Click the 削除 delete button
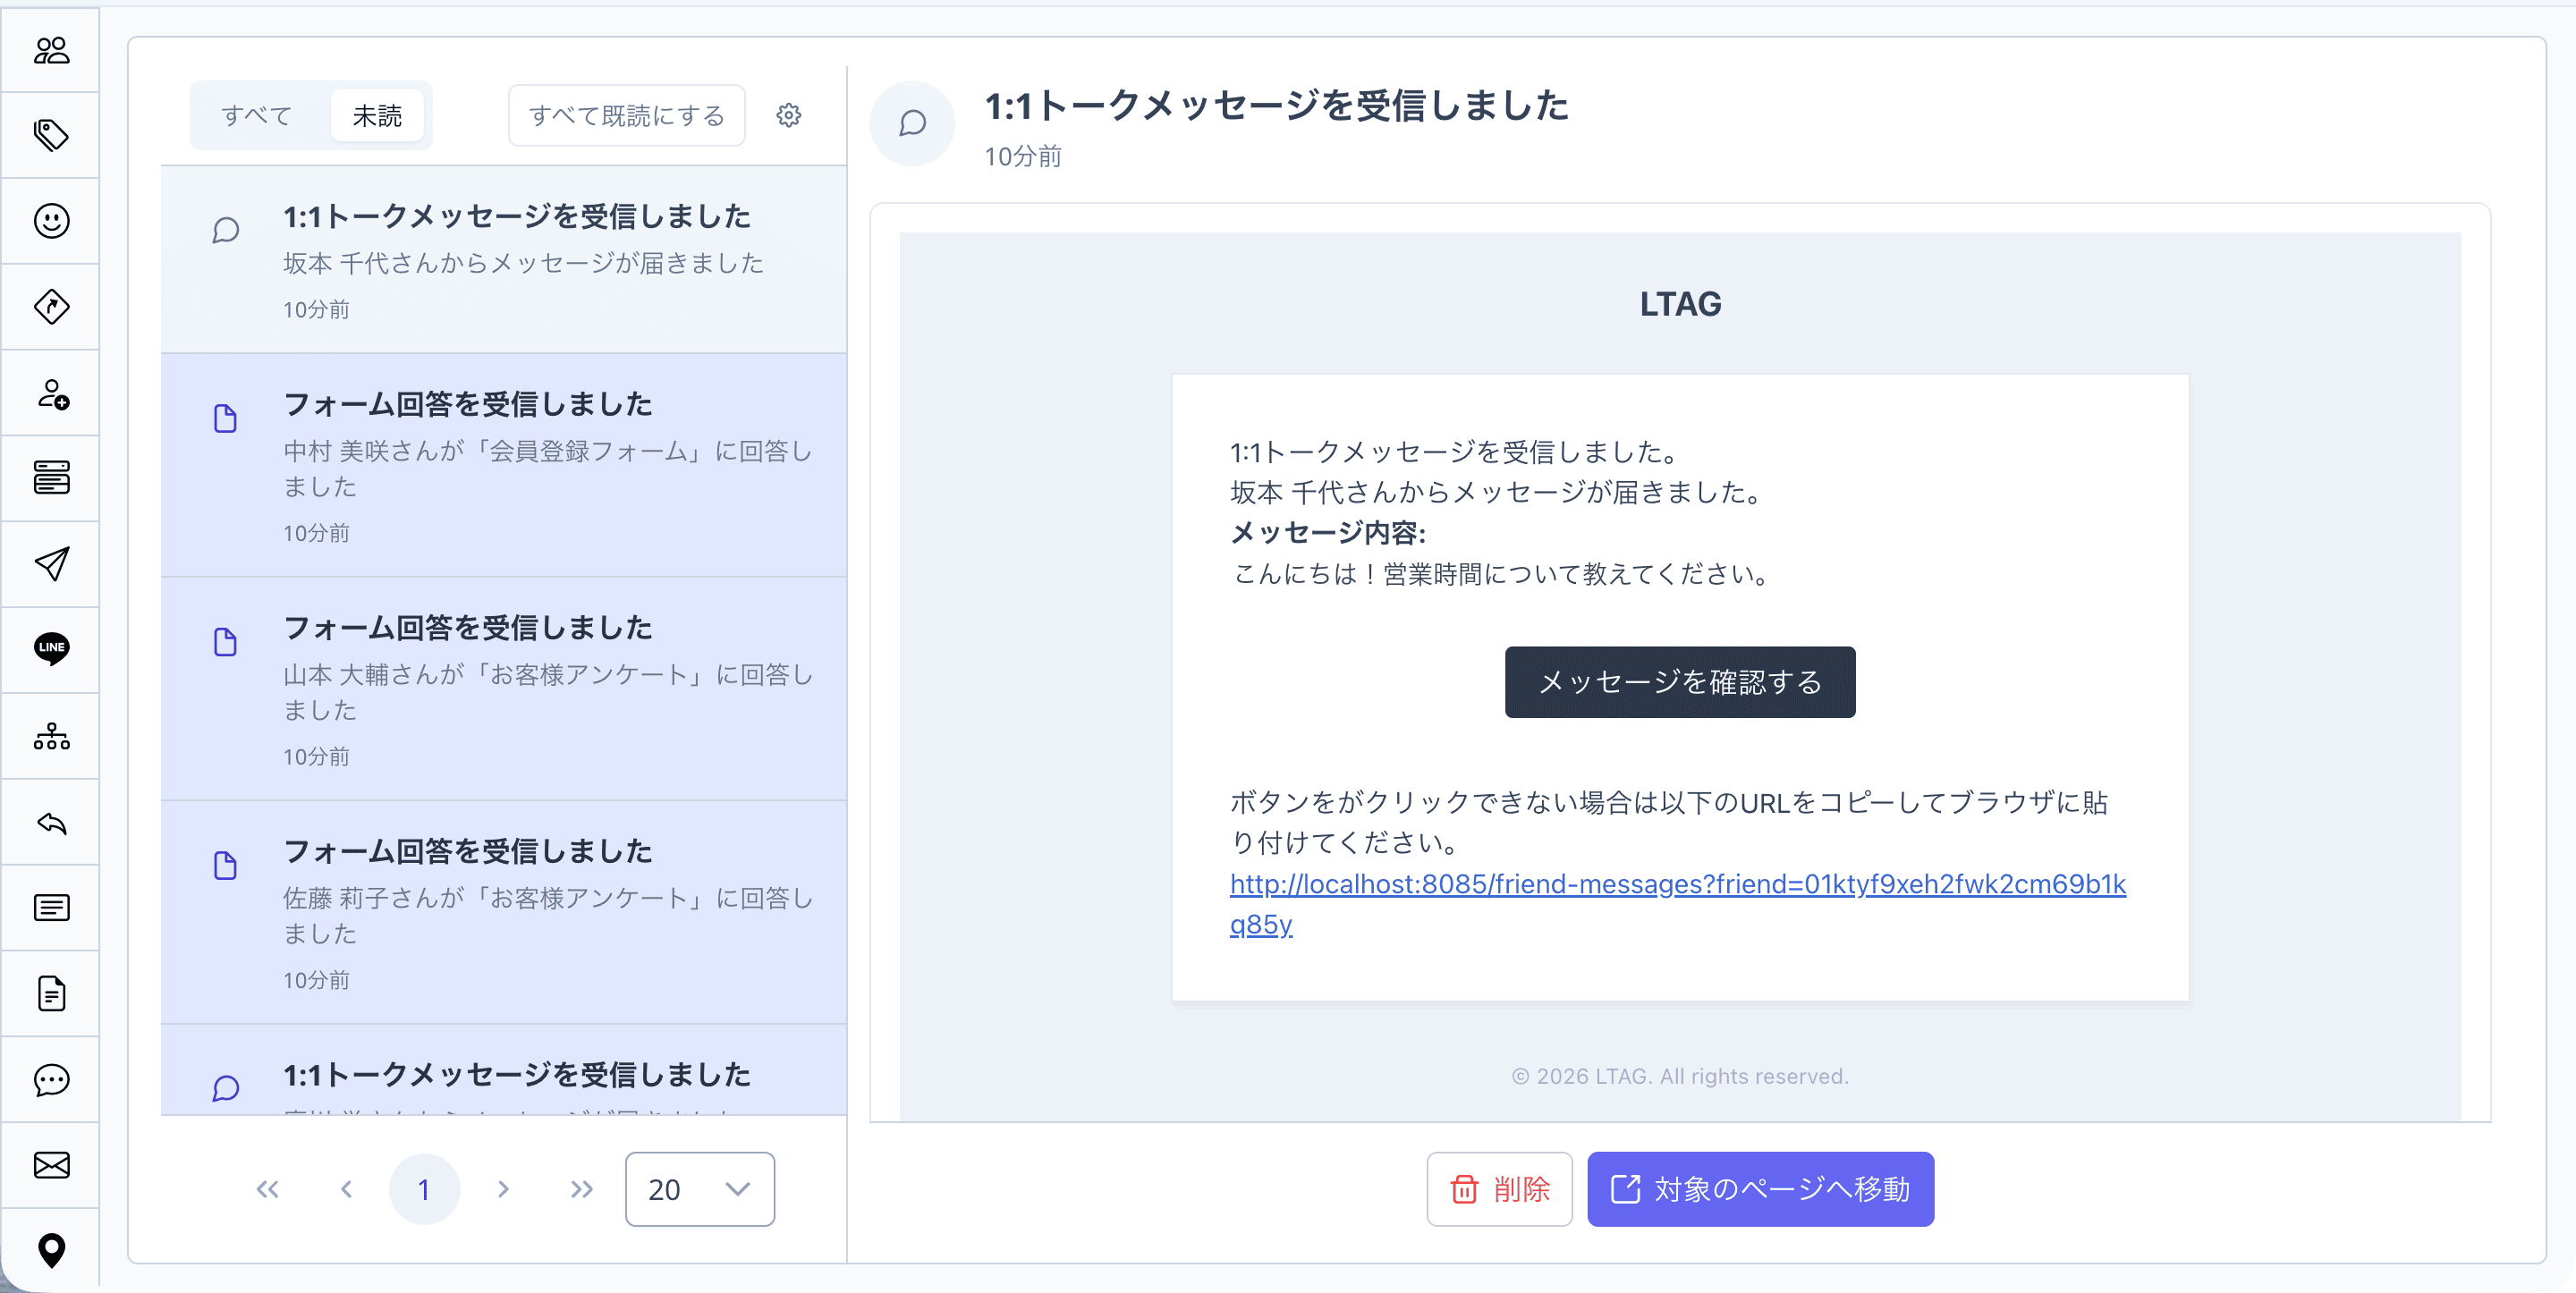The height and width of the screenshot is (1293, 2576). pos(1500,1190)
